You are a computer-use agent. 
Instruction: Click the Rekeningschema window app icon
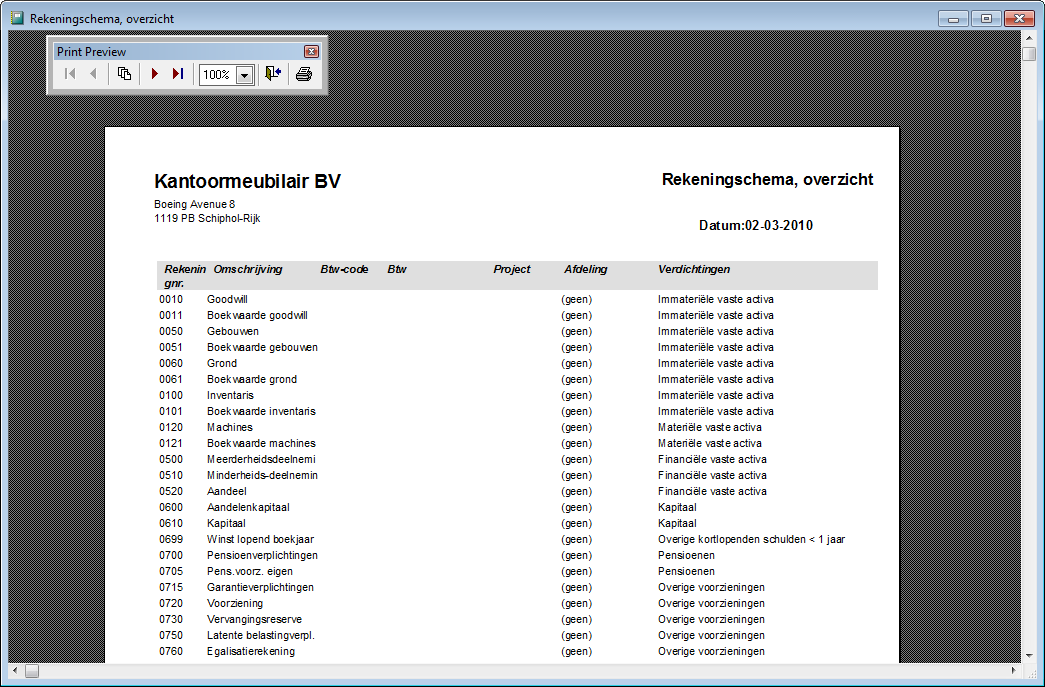(17, 18)
